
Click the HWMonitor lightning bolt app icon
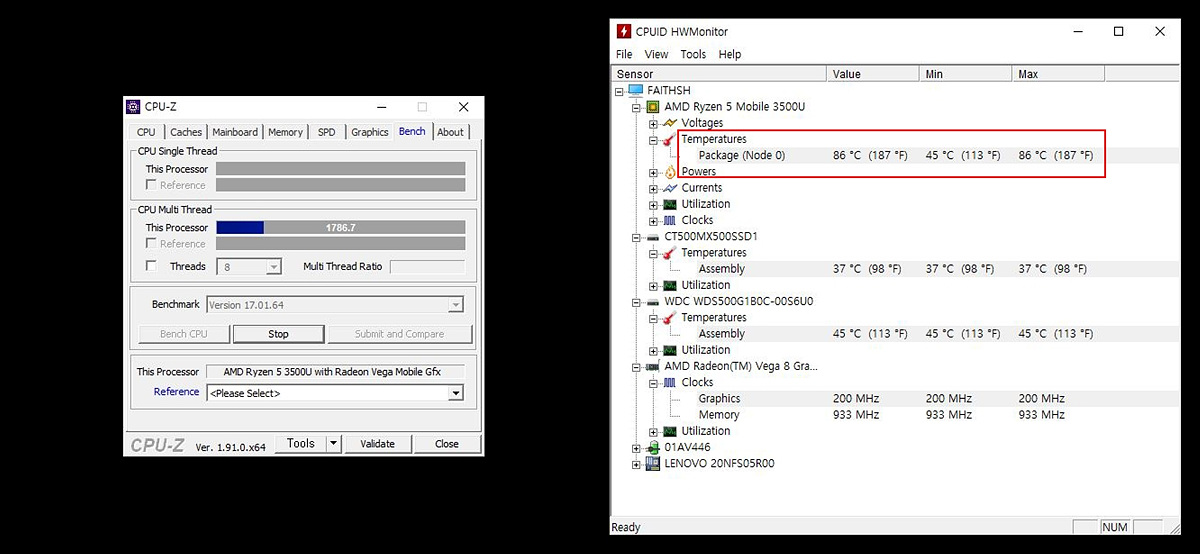pos(624,32)
